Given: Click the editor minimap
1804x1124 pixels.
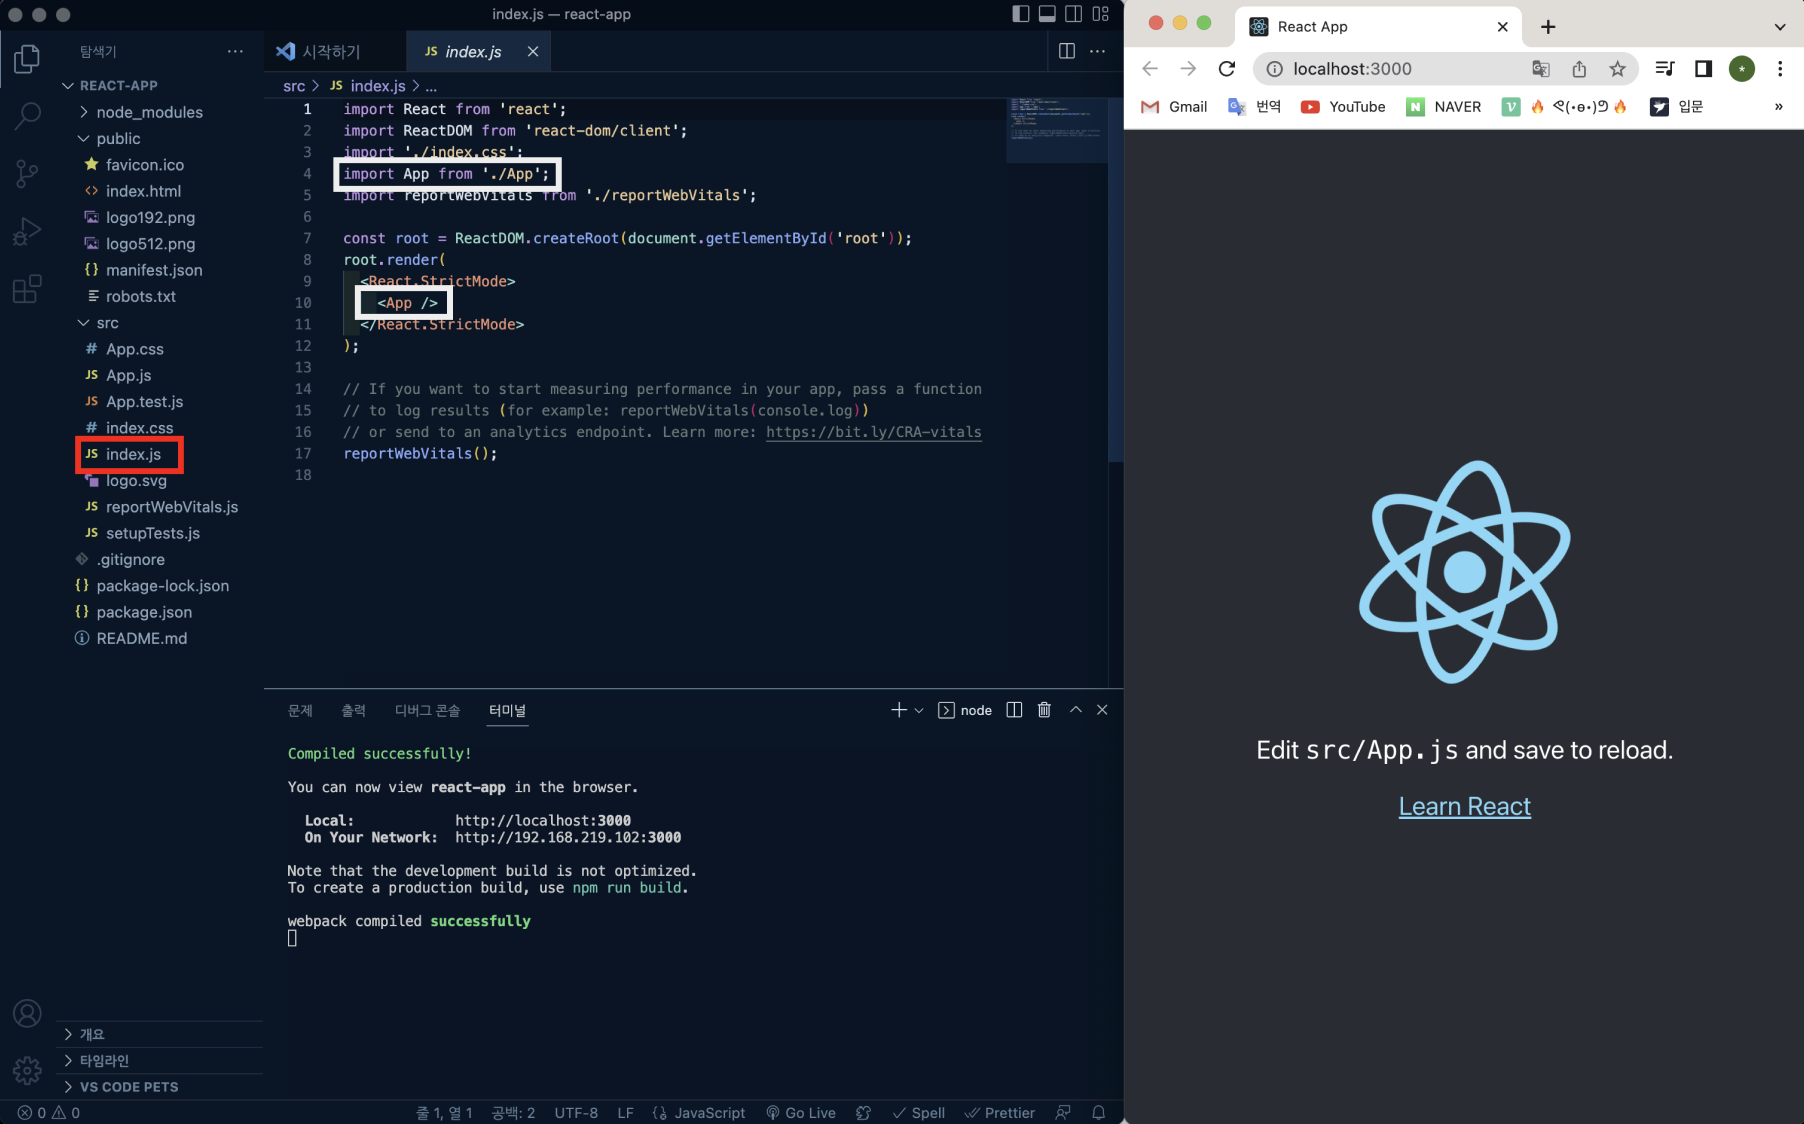Looking at the screenshot, I should coord(1056,130).
